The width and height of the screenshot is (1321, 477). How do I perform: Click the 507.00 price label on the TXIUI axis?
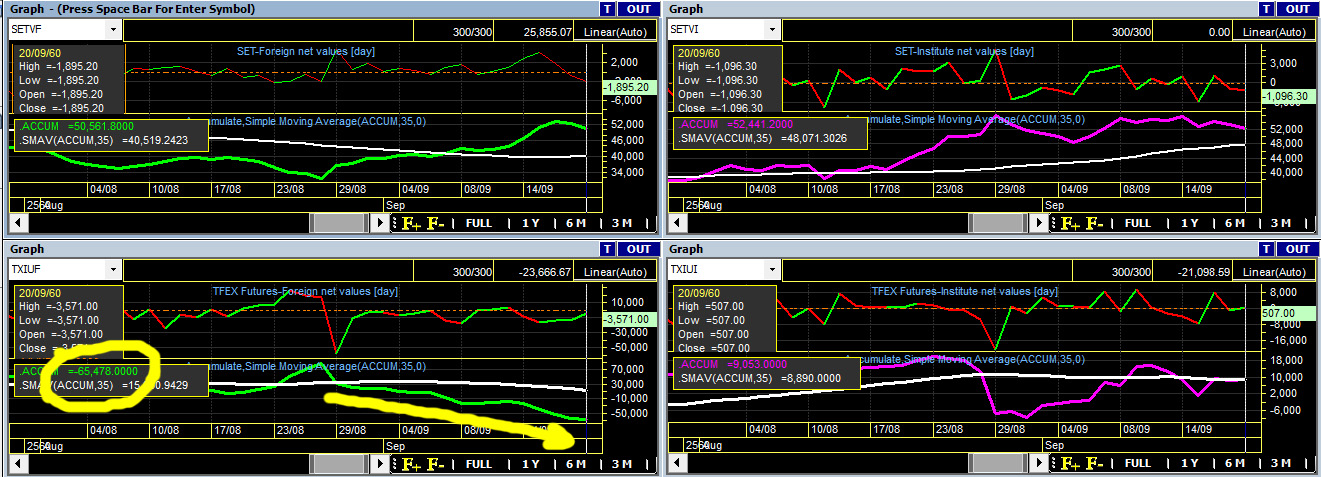[x=1288, y=312]
